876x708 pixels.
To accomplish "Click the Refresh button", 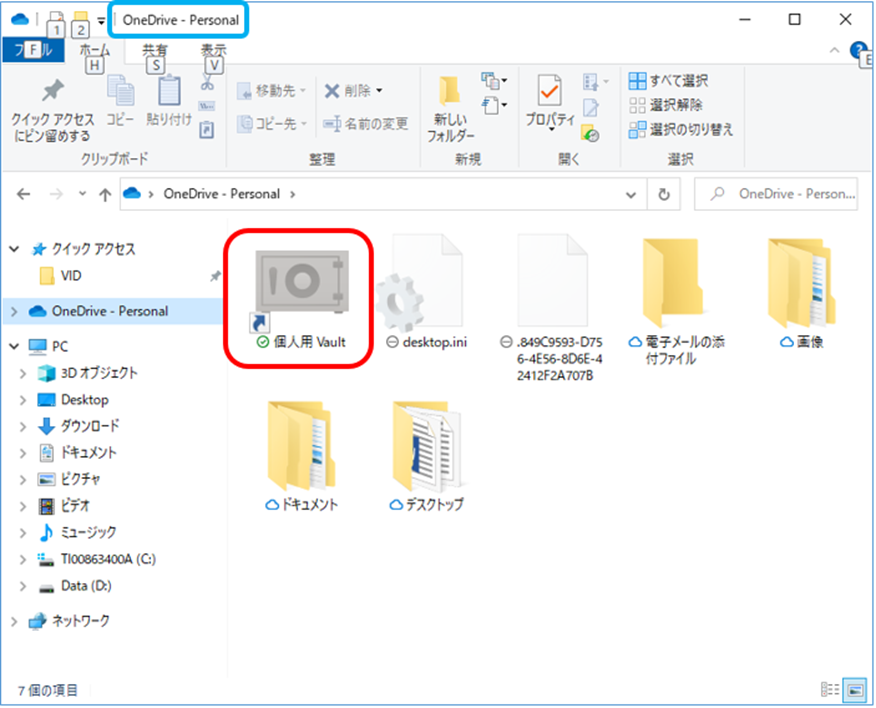I will (x=664, y=194).
